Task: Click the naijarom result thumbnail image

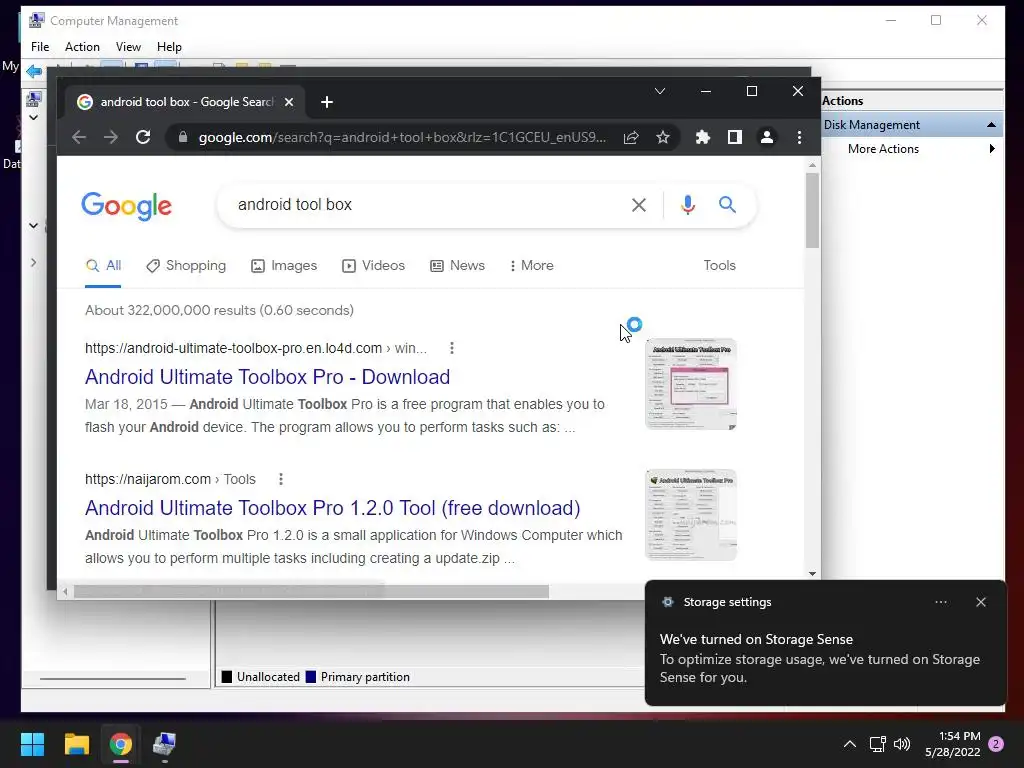Action: [x=691, y=515]
